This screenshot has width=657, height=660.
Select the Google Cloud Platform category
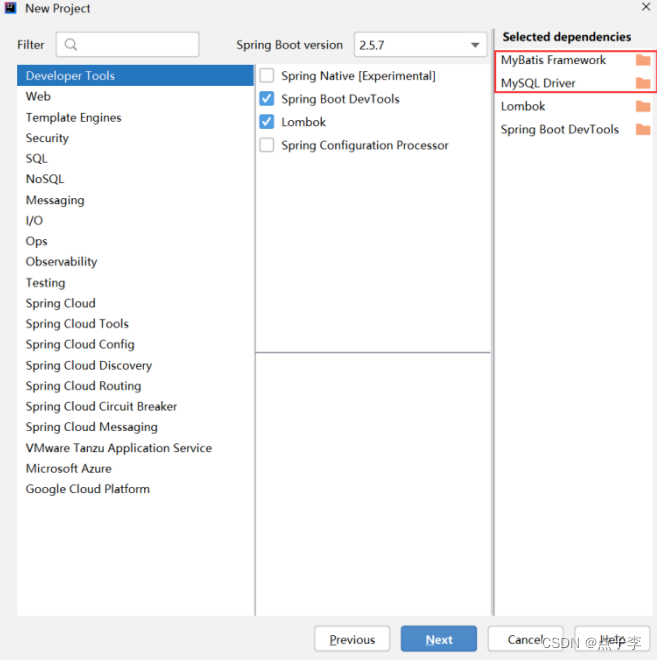[135, 489]
